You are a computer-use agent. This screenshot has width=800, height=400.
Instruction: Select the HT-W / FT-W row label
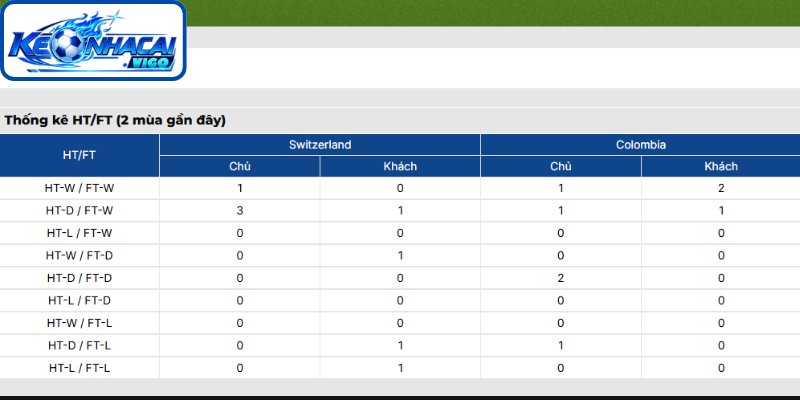79,188
